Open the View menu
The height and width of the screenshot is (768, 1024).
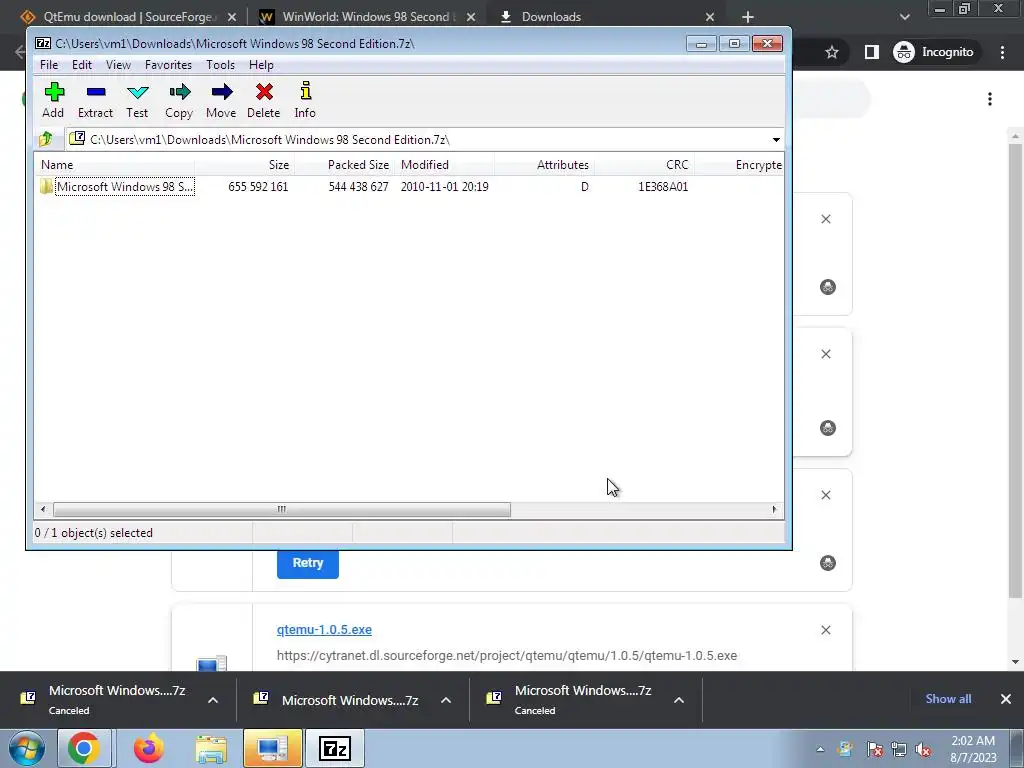tap(118, 65)
